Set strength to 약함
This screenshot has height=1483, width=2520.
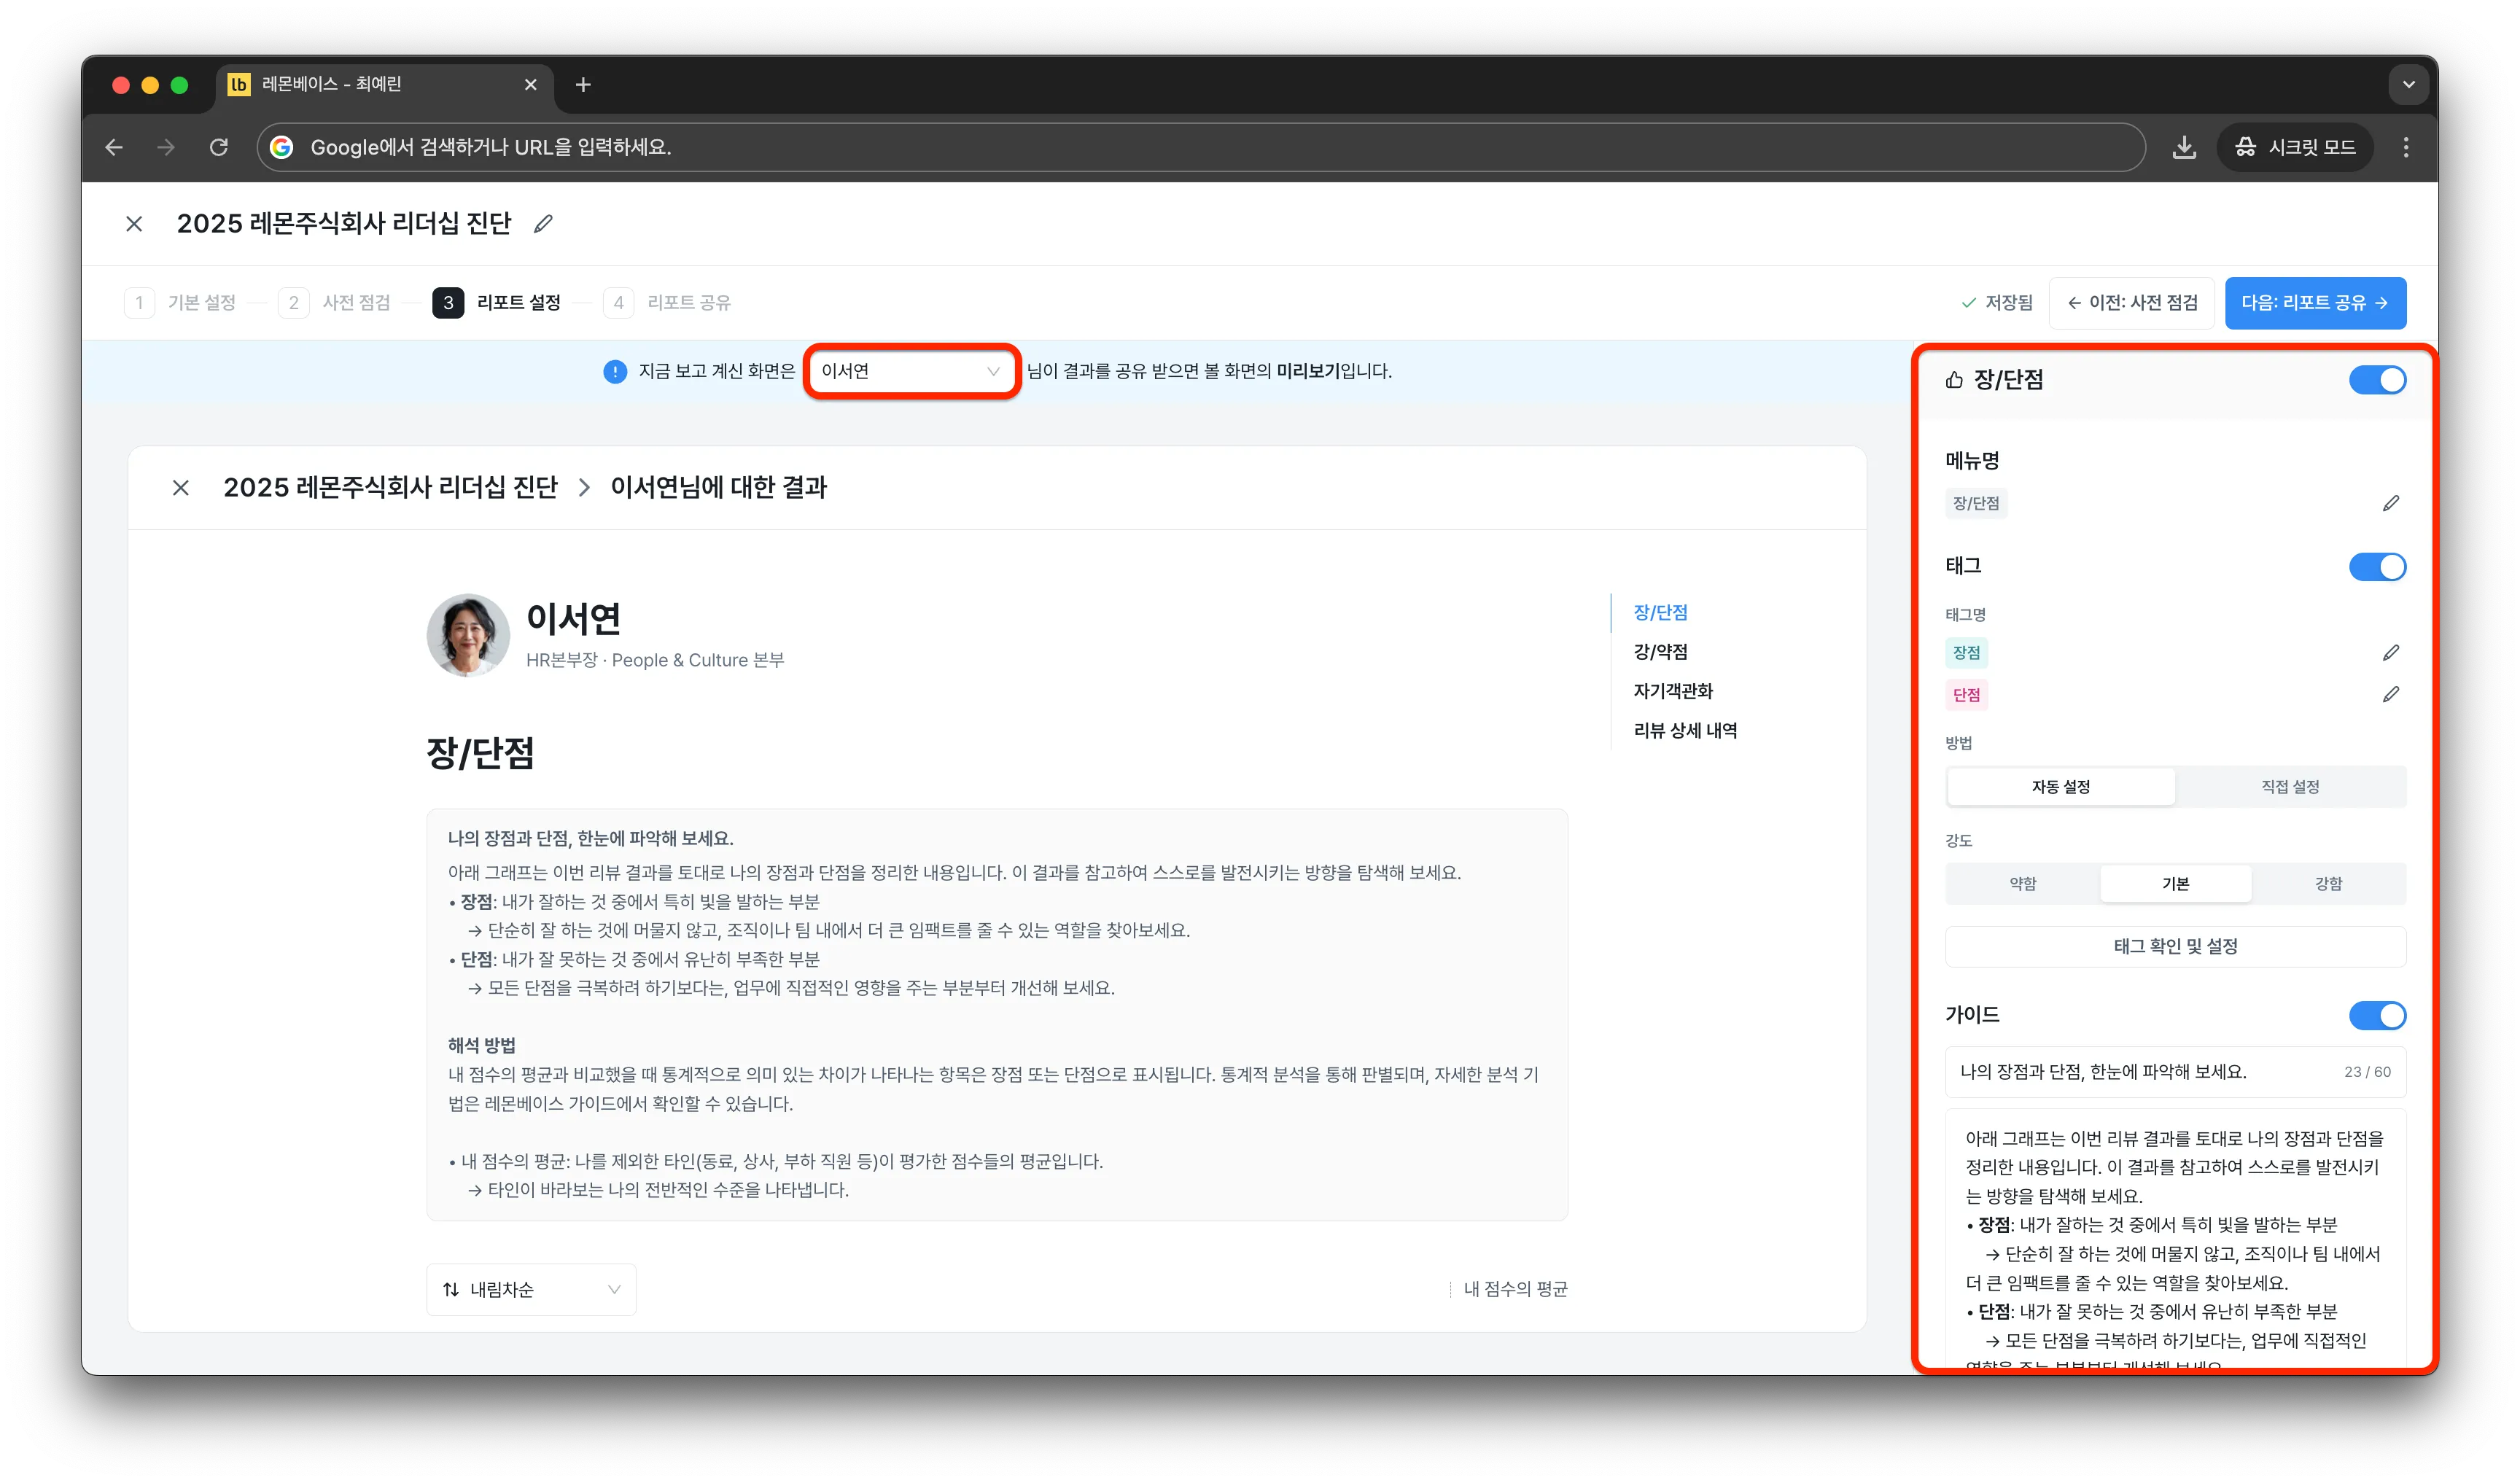(x=2022, y=884)
